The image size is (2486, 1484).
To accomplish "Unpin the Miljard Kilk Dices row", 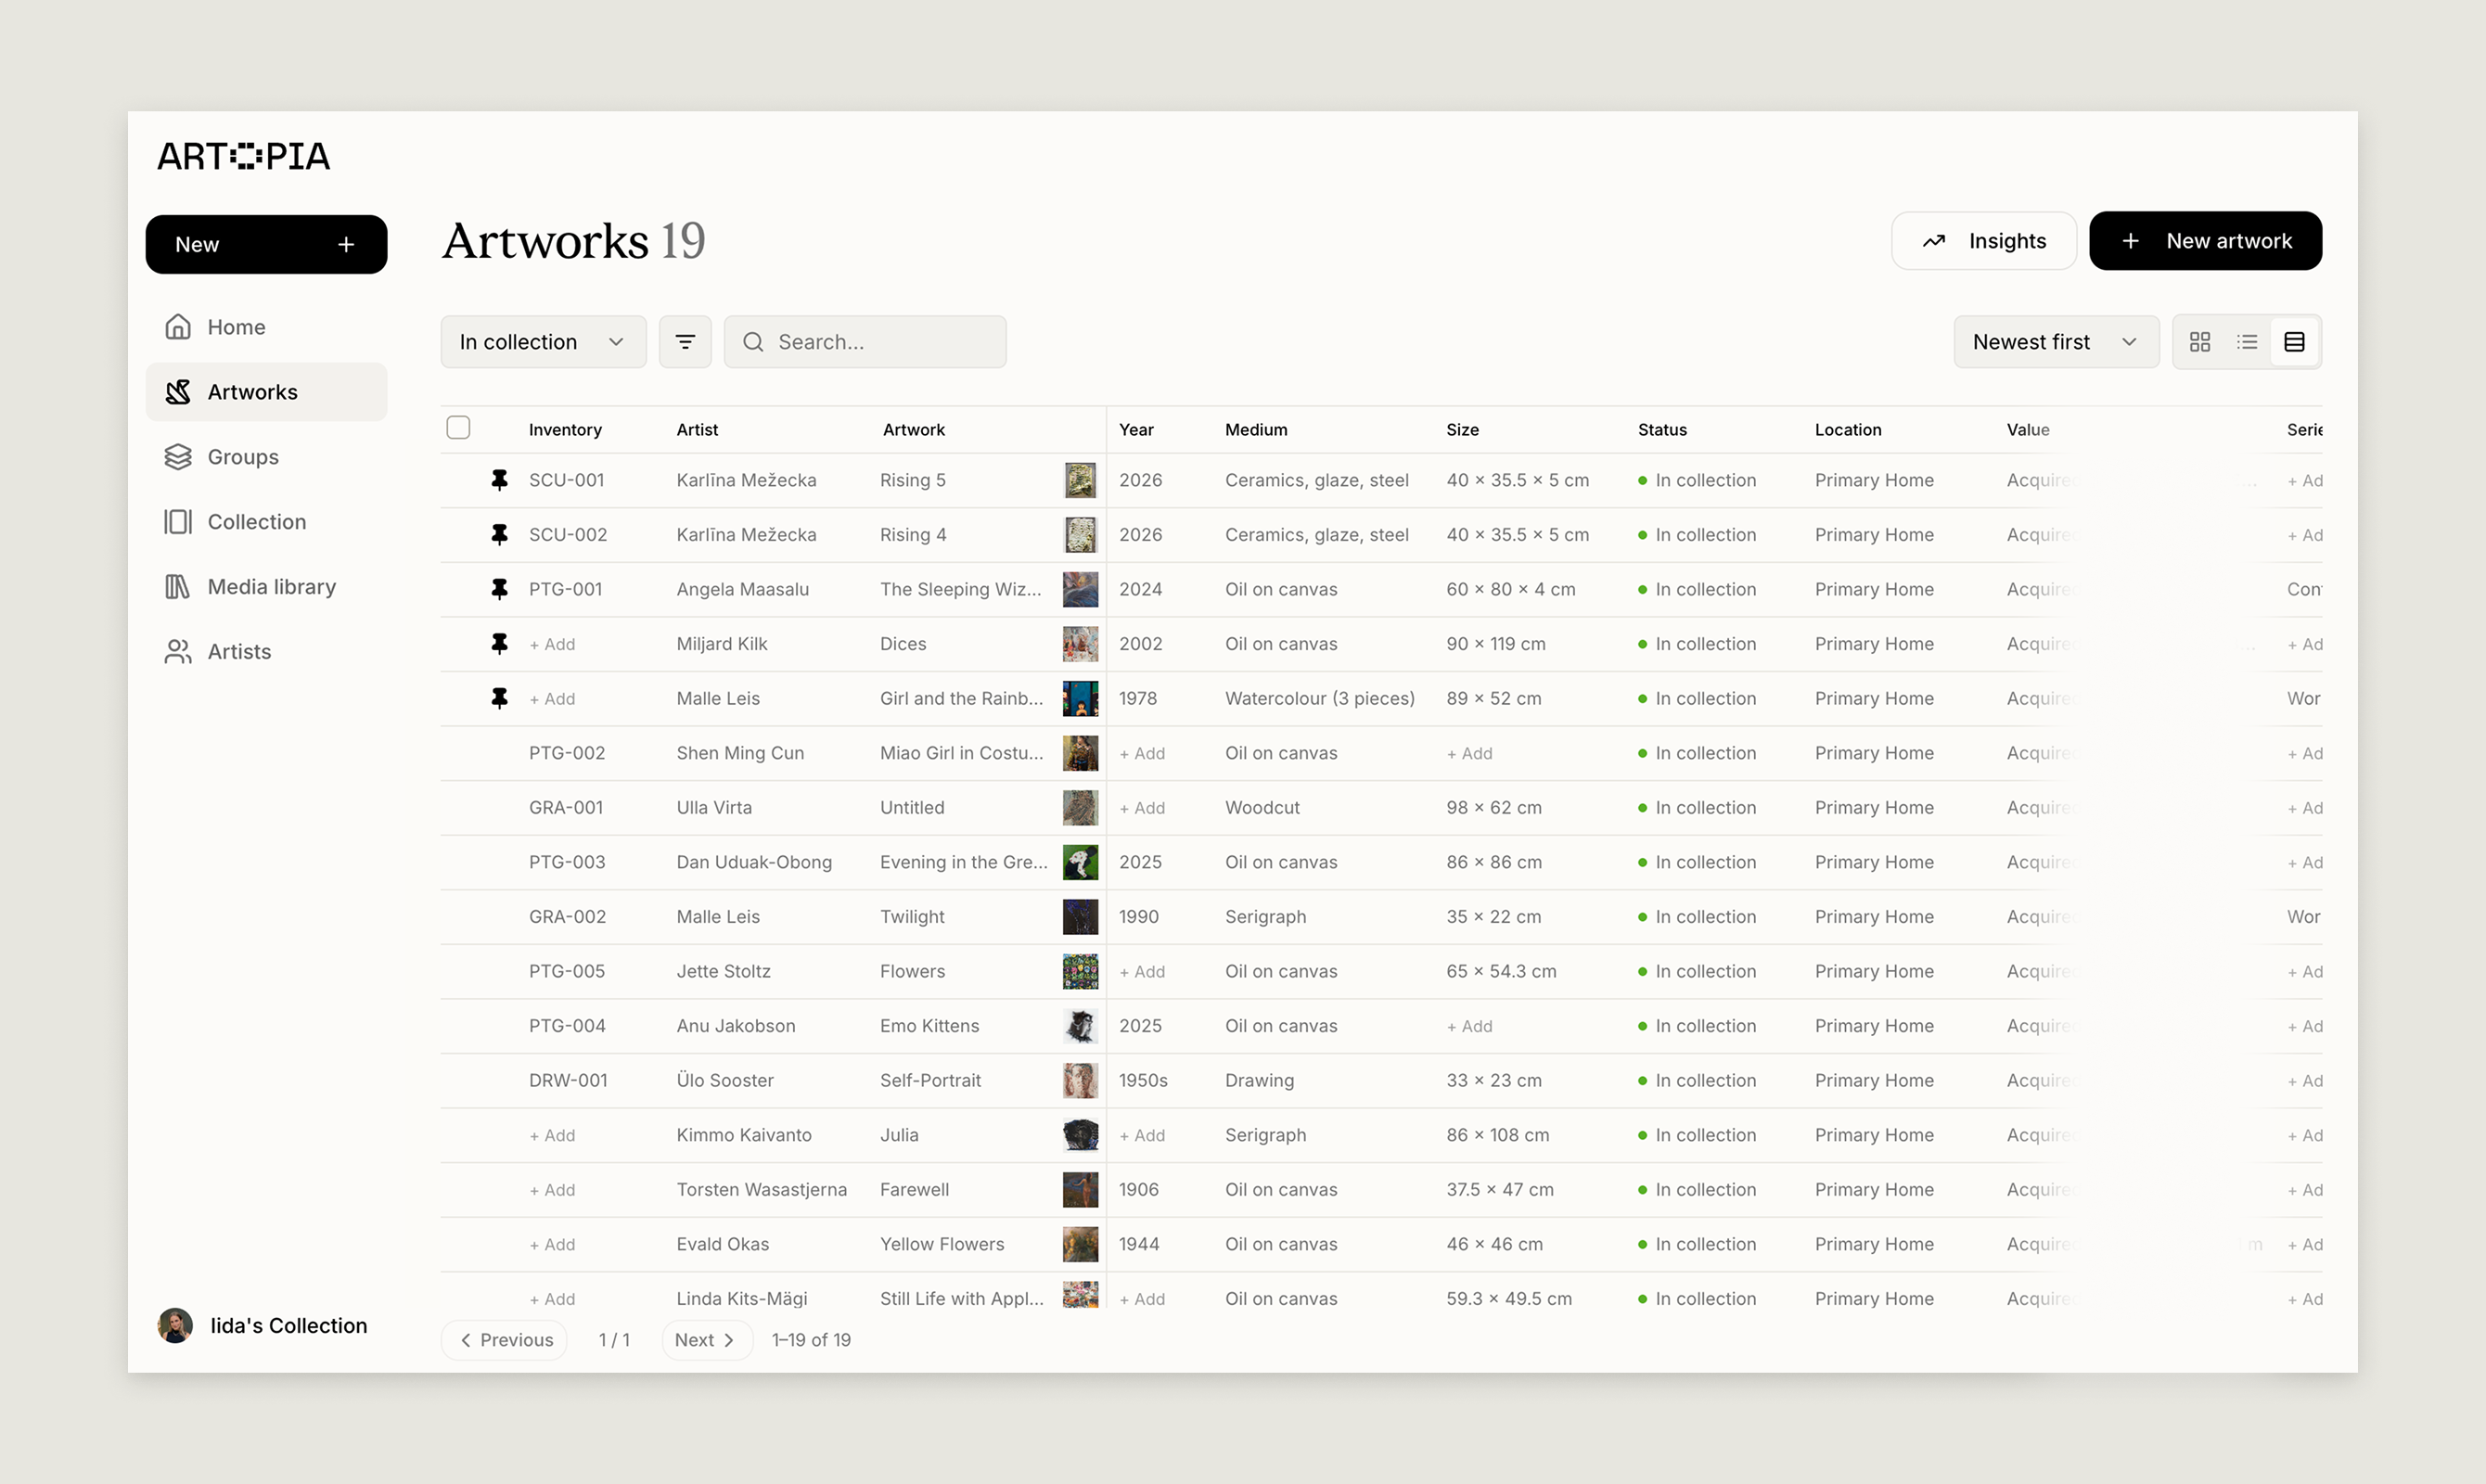I will [x=499, y=644].
